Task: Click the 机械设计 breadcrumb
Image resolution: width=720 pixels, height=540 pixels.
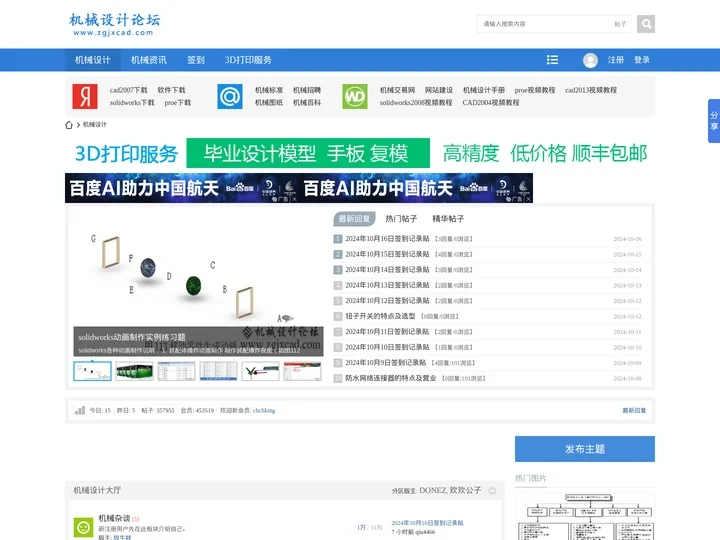Action: click(95, 124)
